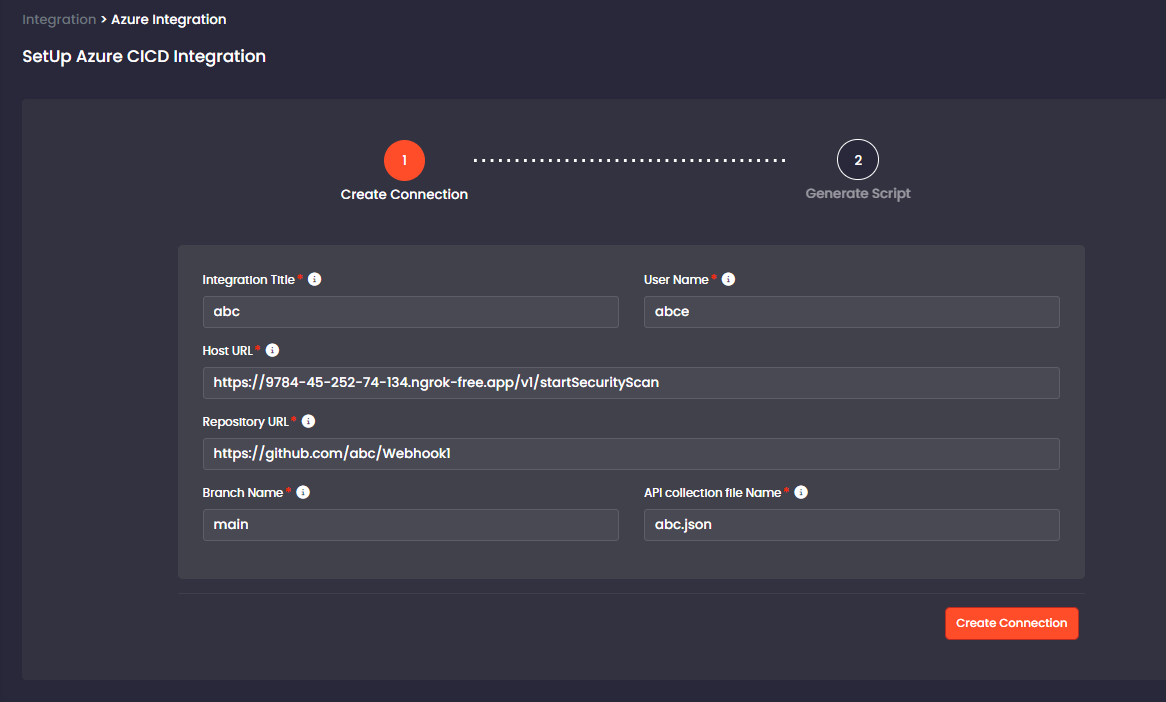
Task: Click the API collection file Name label
Action: pos(712,493)
